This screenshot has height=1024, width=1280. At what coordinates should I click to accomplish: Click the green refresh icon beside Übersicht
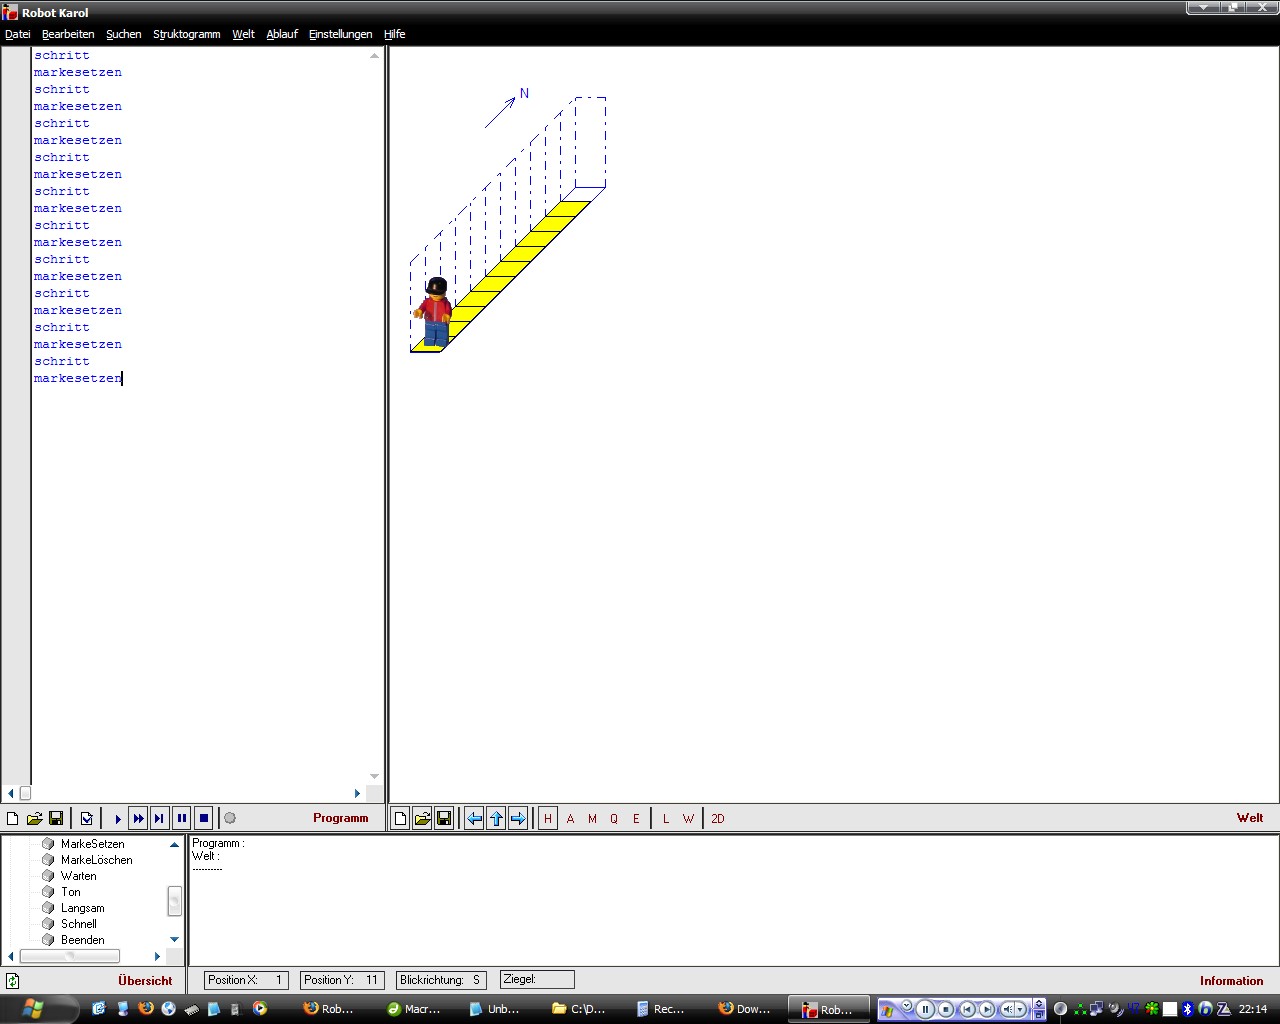coord(13,981)
